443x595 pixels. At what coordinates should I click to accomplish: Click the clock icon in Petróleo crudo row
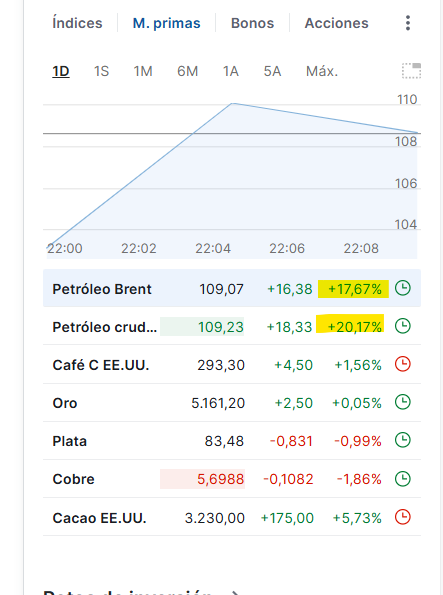click(x=403, y=326)
